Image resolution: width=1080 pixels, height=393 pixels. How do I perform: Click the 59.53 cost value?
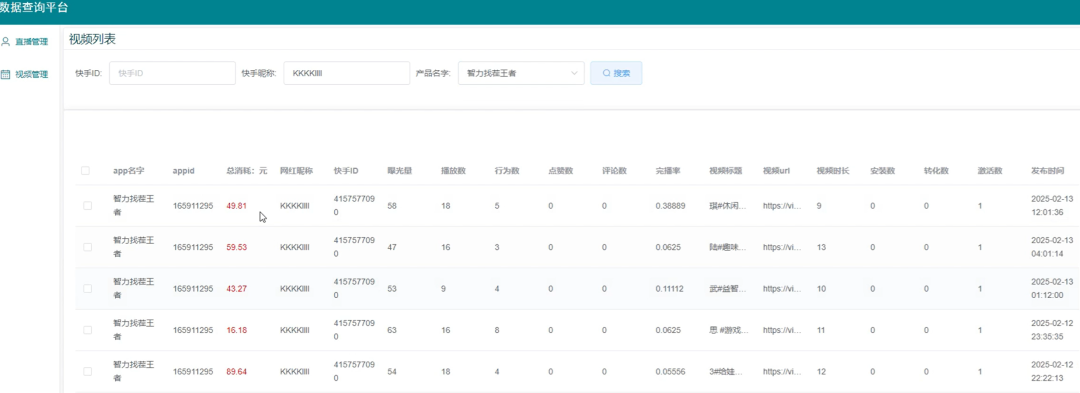coord(236,246)
